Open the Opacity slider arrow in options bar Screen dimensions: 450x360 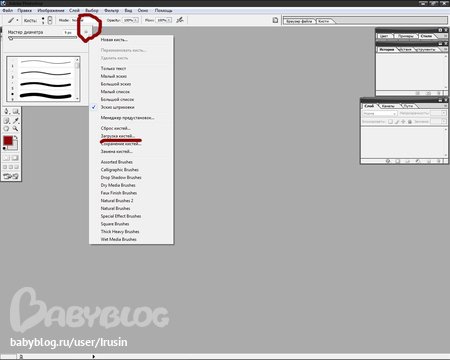click(136, 20)
